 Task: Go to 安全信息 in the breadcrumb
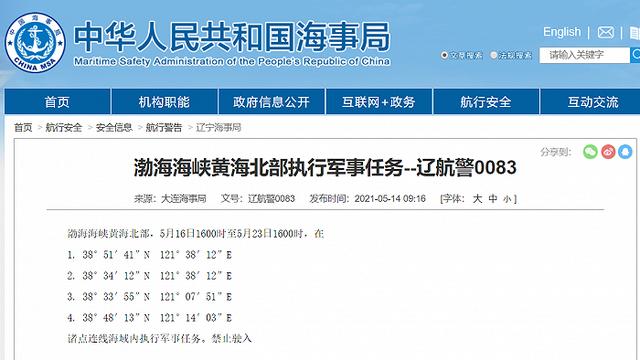point(114,127)
